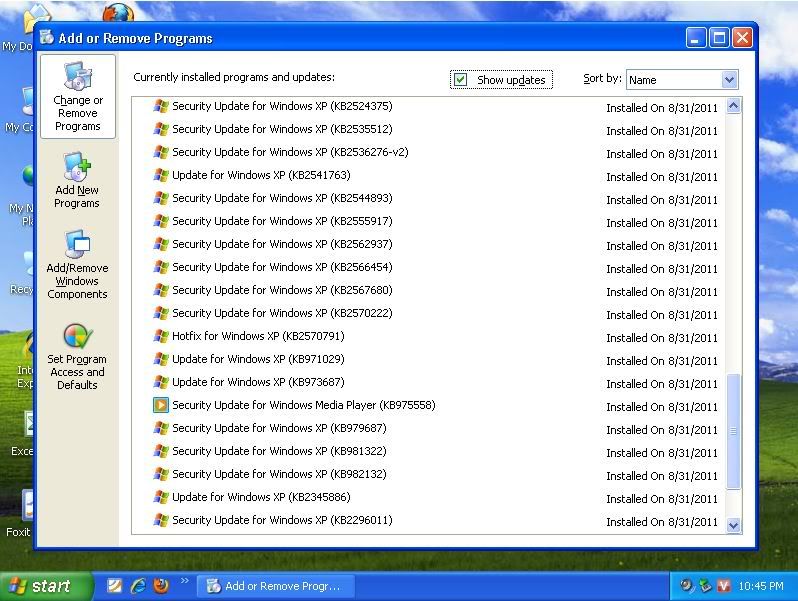Minimize the Add or Remove Programs window

[696, 38]
